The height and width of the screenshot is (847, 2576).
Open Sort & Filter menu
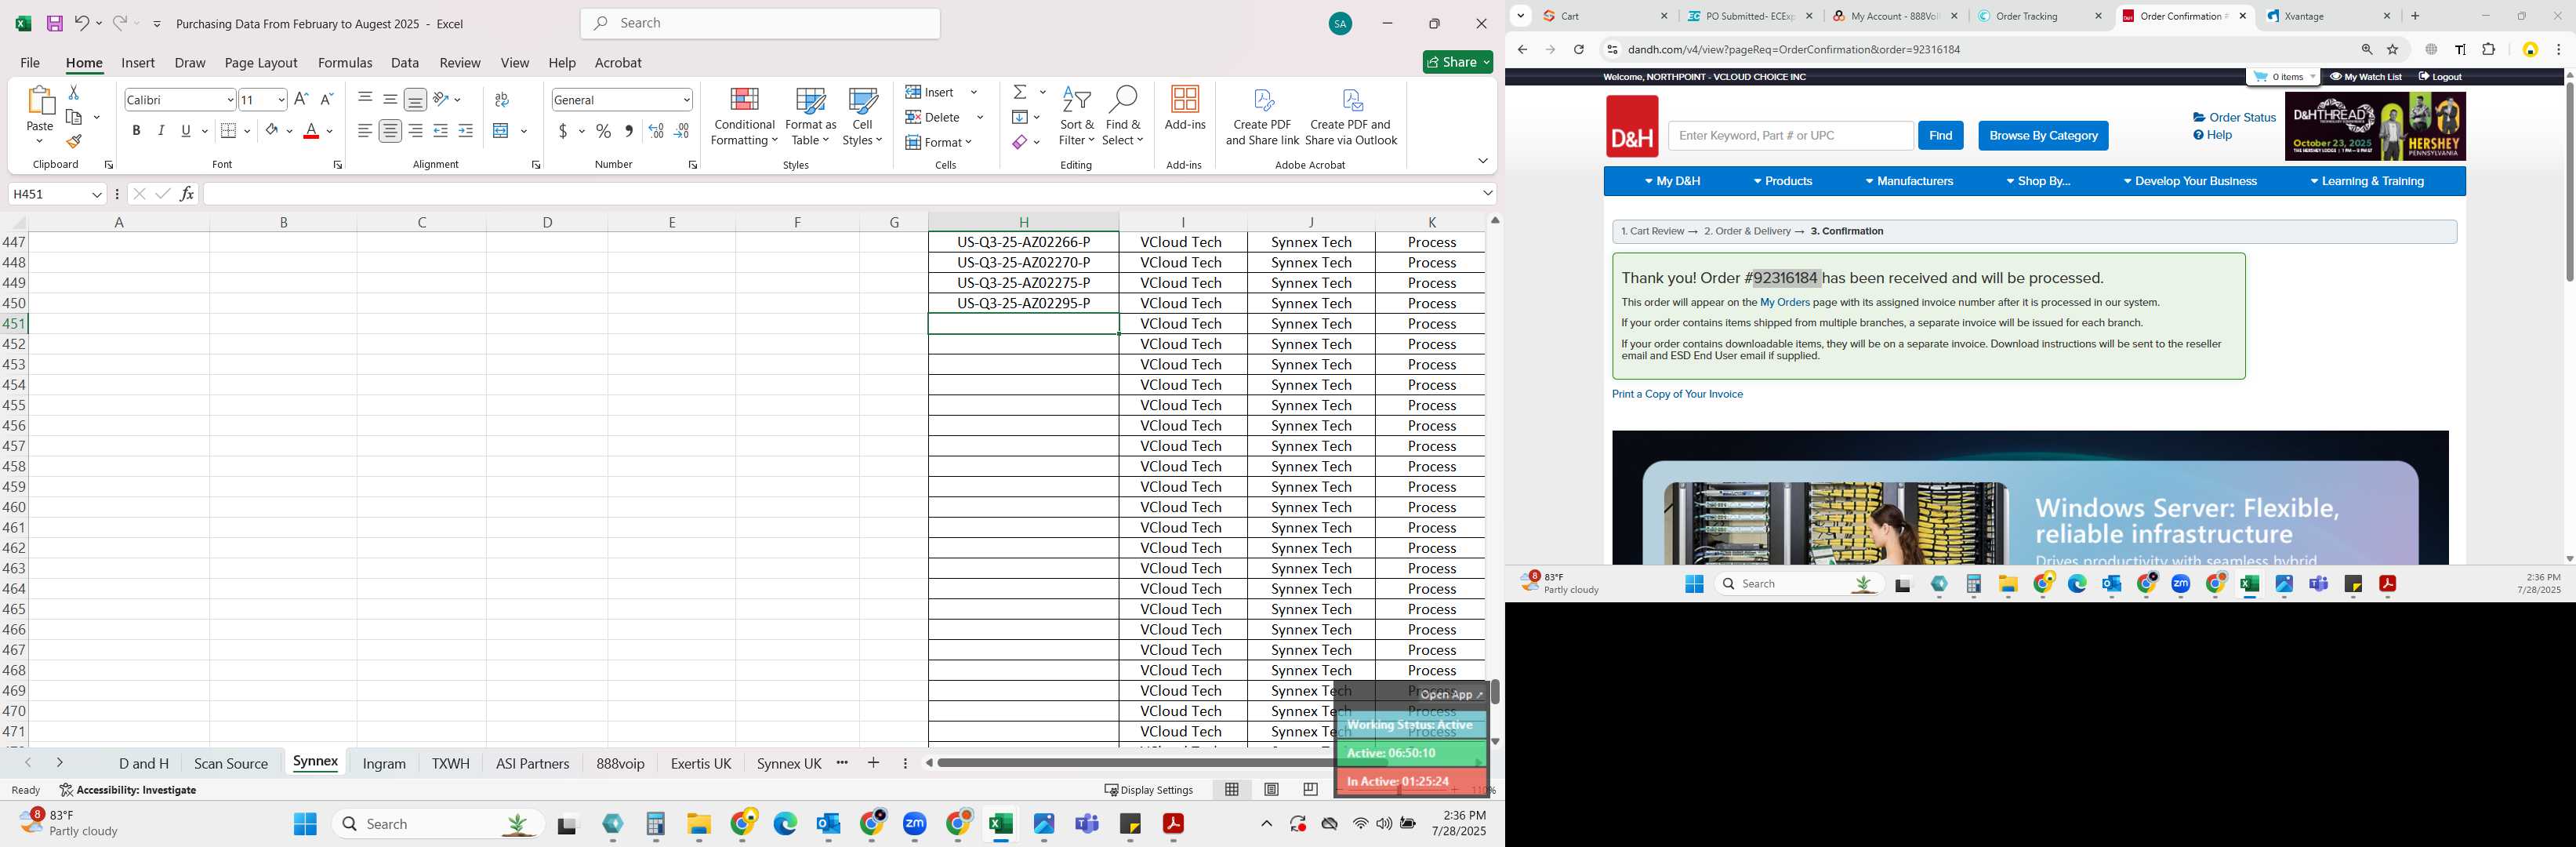1077,117
